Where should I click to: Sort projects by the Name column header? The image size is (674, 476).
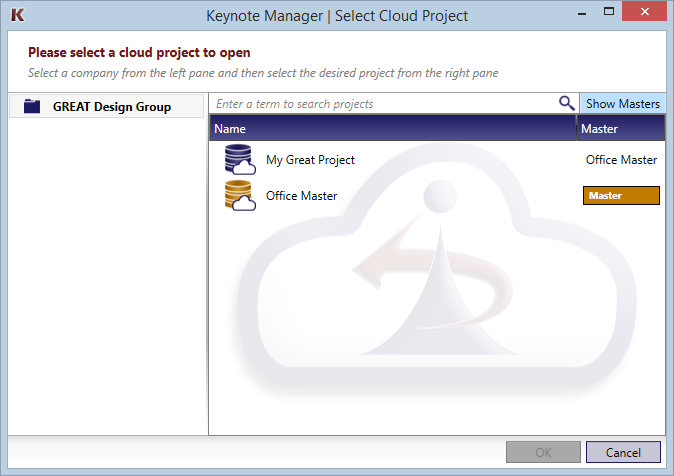tap(392, 129)
